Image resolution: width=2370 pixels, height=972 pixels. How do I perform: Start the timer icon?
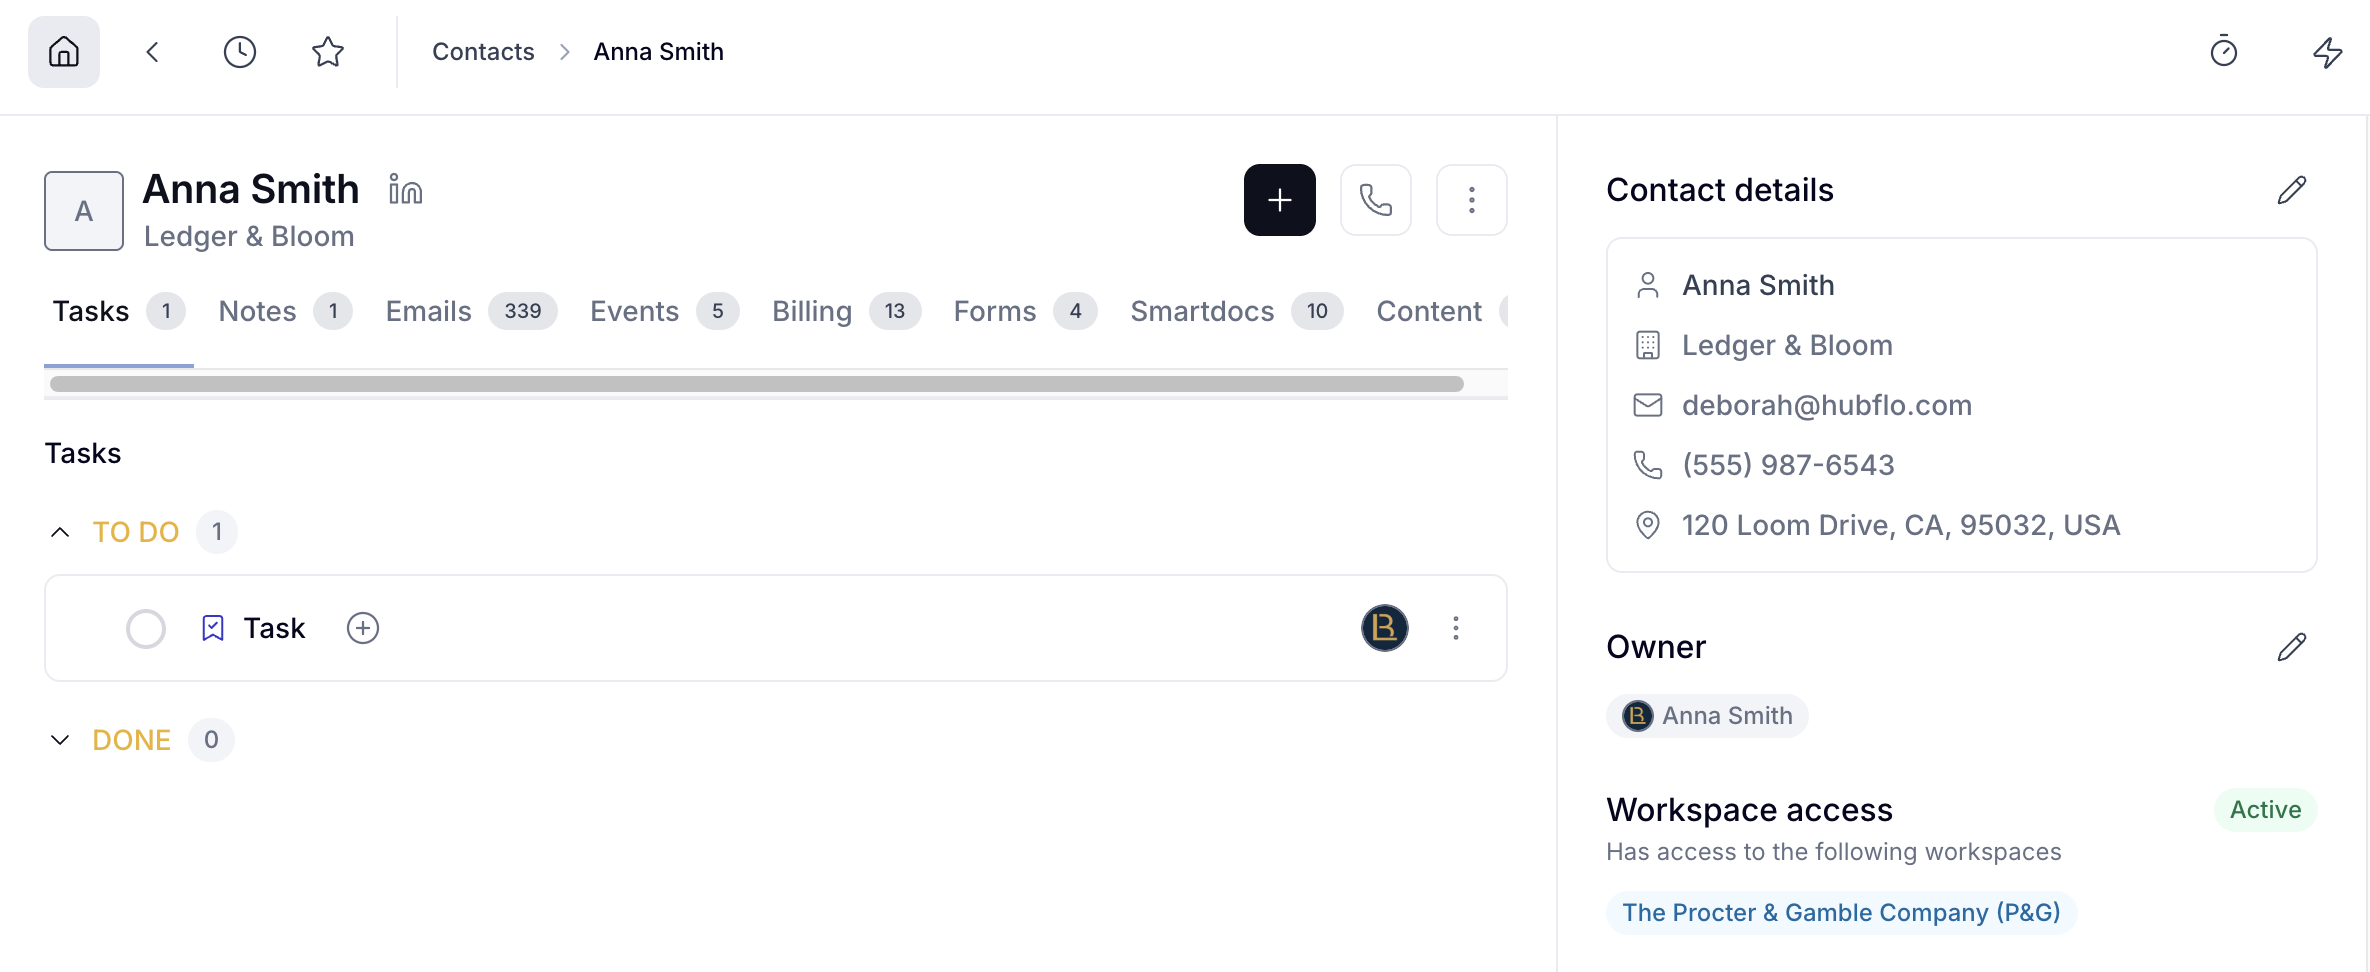click(x=2224, y=51)
